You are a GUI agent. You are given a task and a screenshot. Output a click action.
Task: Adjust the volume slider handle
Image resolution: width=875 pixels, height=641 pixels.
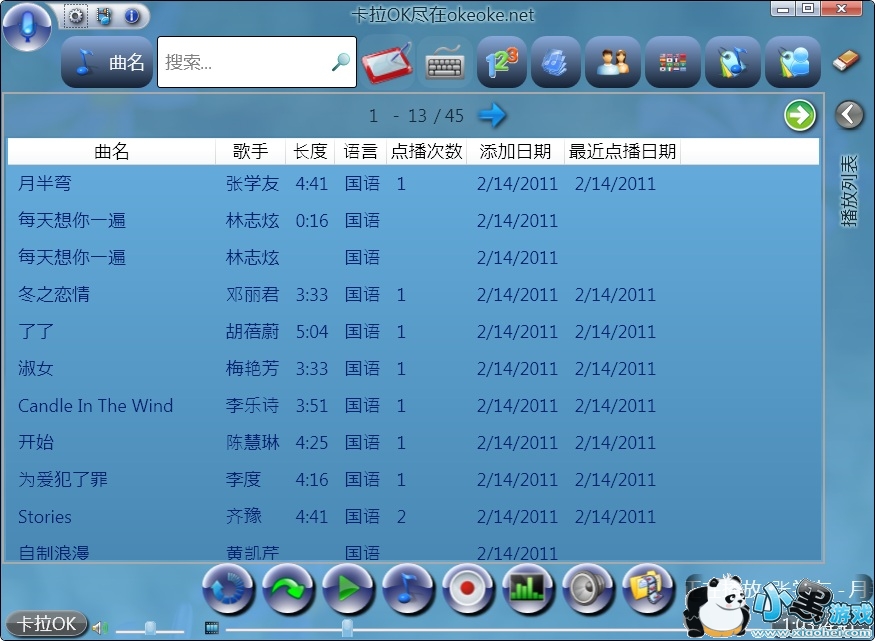tap(150, 628)
